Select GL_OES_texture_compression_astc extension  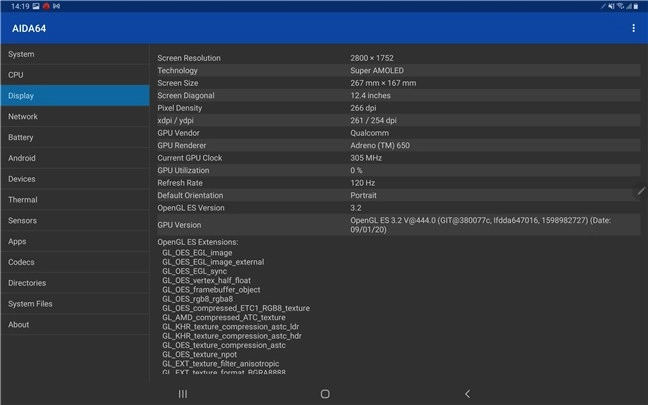[224, 345]
